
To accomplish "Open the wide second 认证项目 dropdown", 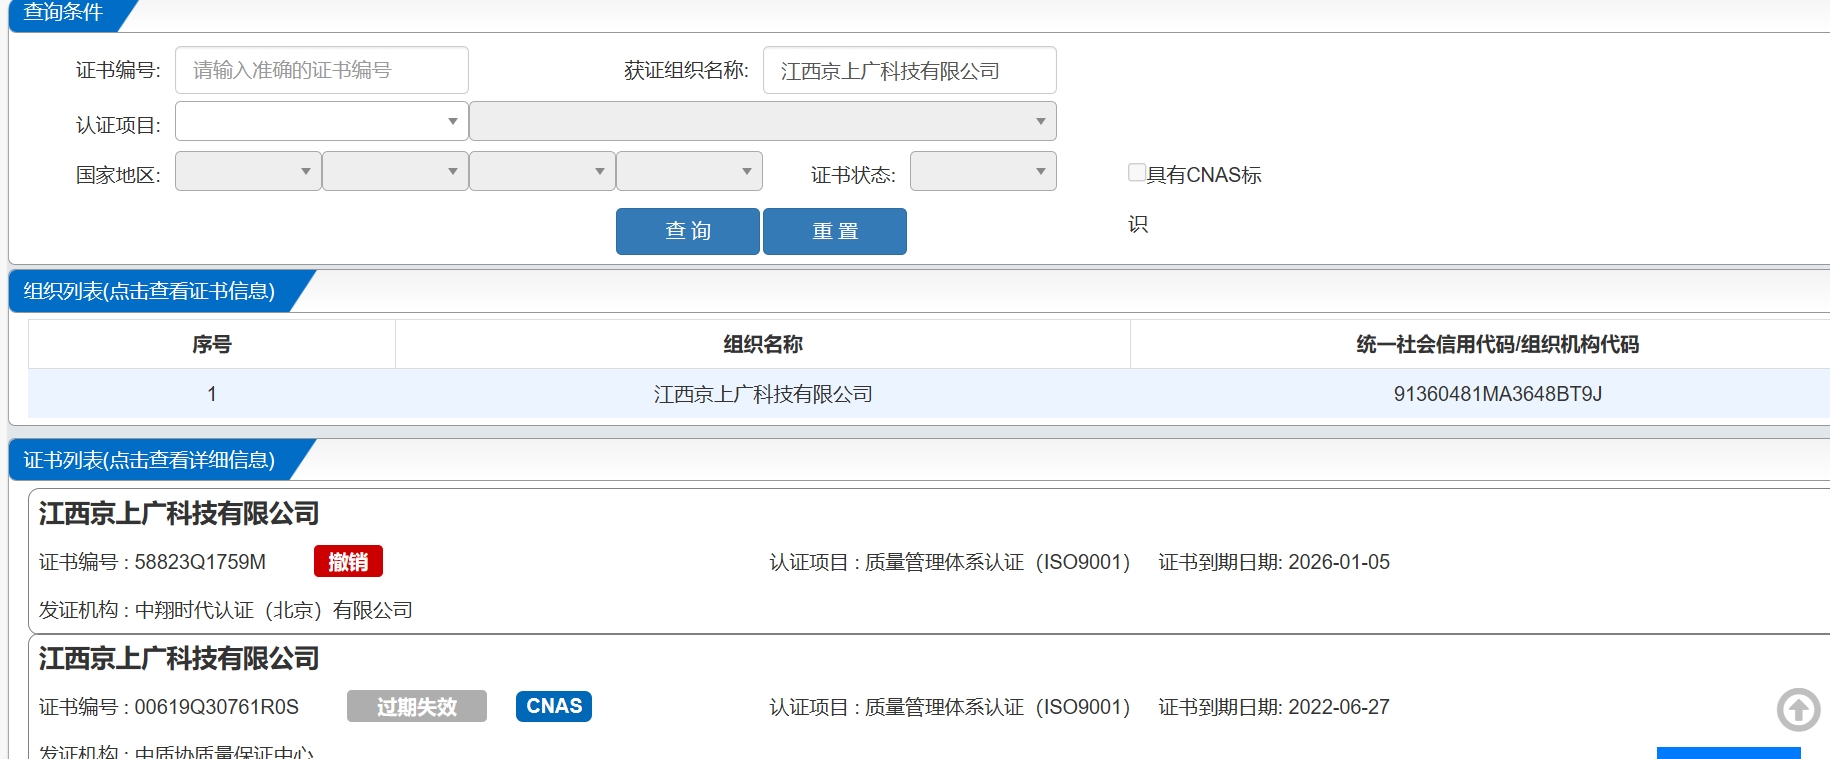I will 763,121.
